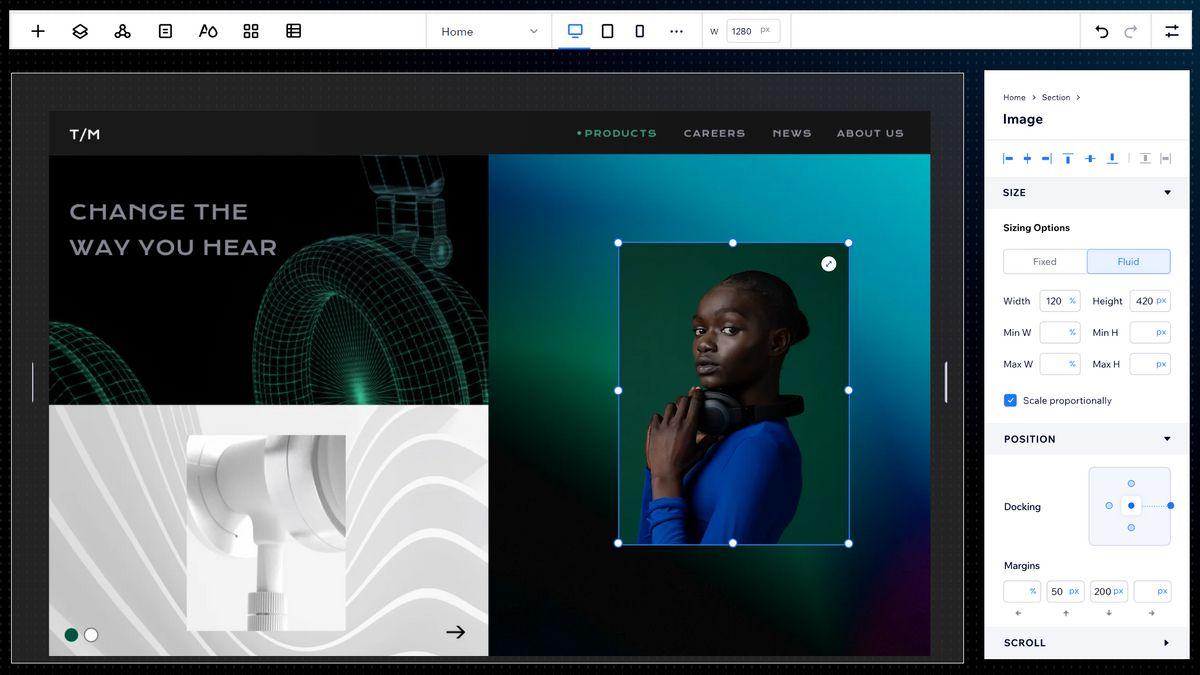Click the Undo arrow icon
Image resolution: width=1200 pixels, height=675 pixels.
click(x=1101, y=31)
